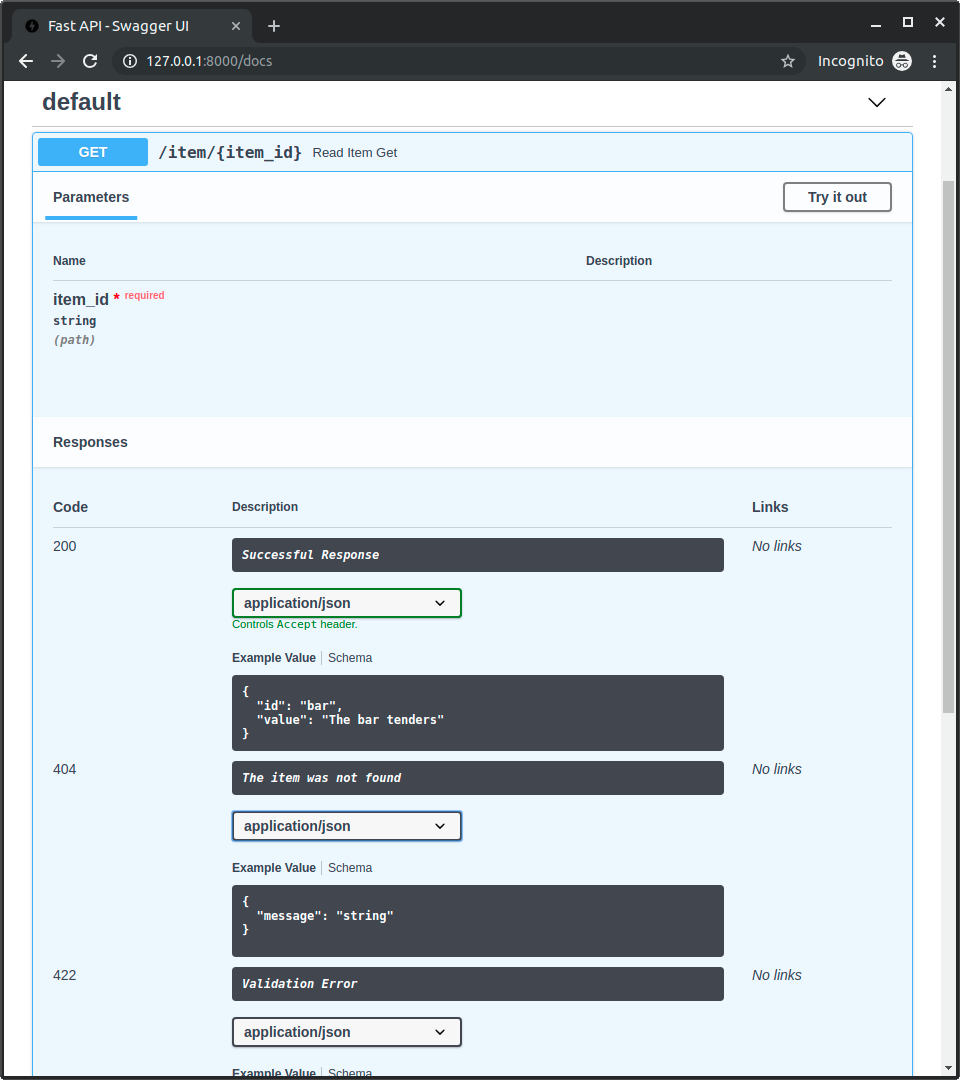960x1080 pixels.
Task: Open the Chrome three-dot menu
Action: coord(935,61)
